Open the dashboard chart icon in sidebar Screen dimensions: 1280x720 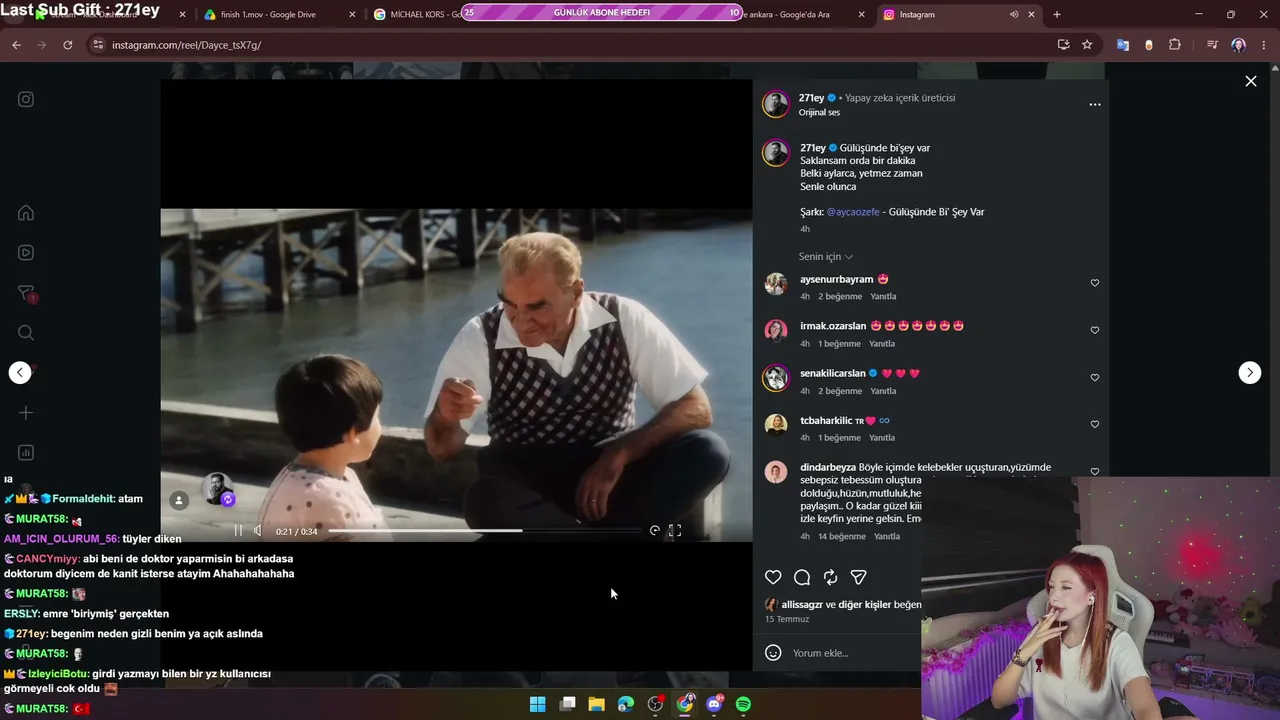tap(26, 453)
